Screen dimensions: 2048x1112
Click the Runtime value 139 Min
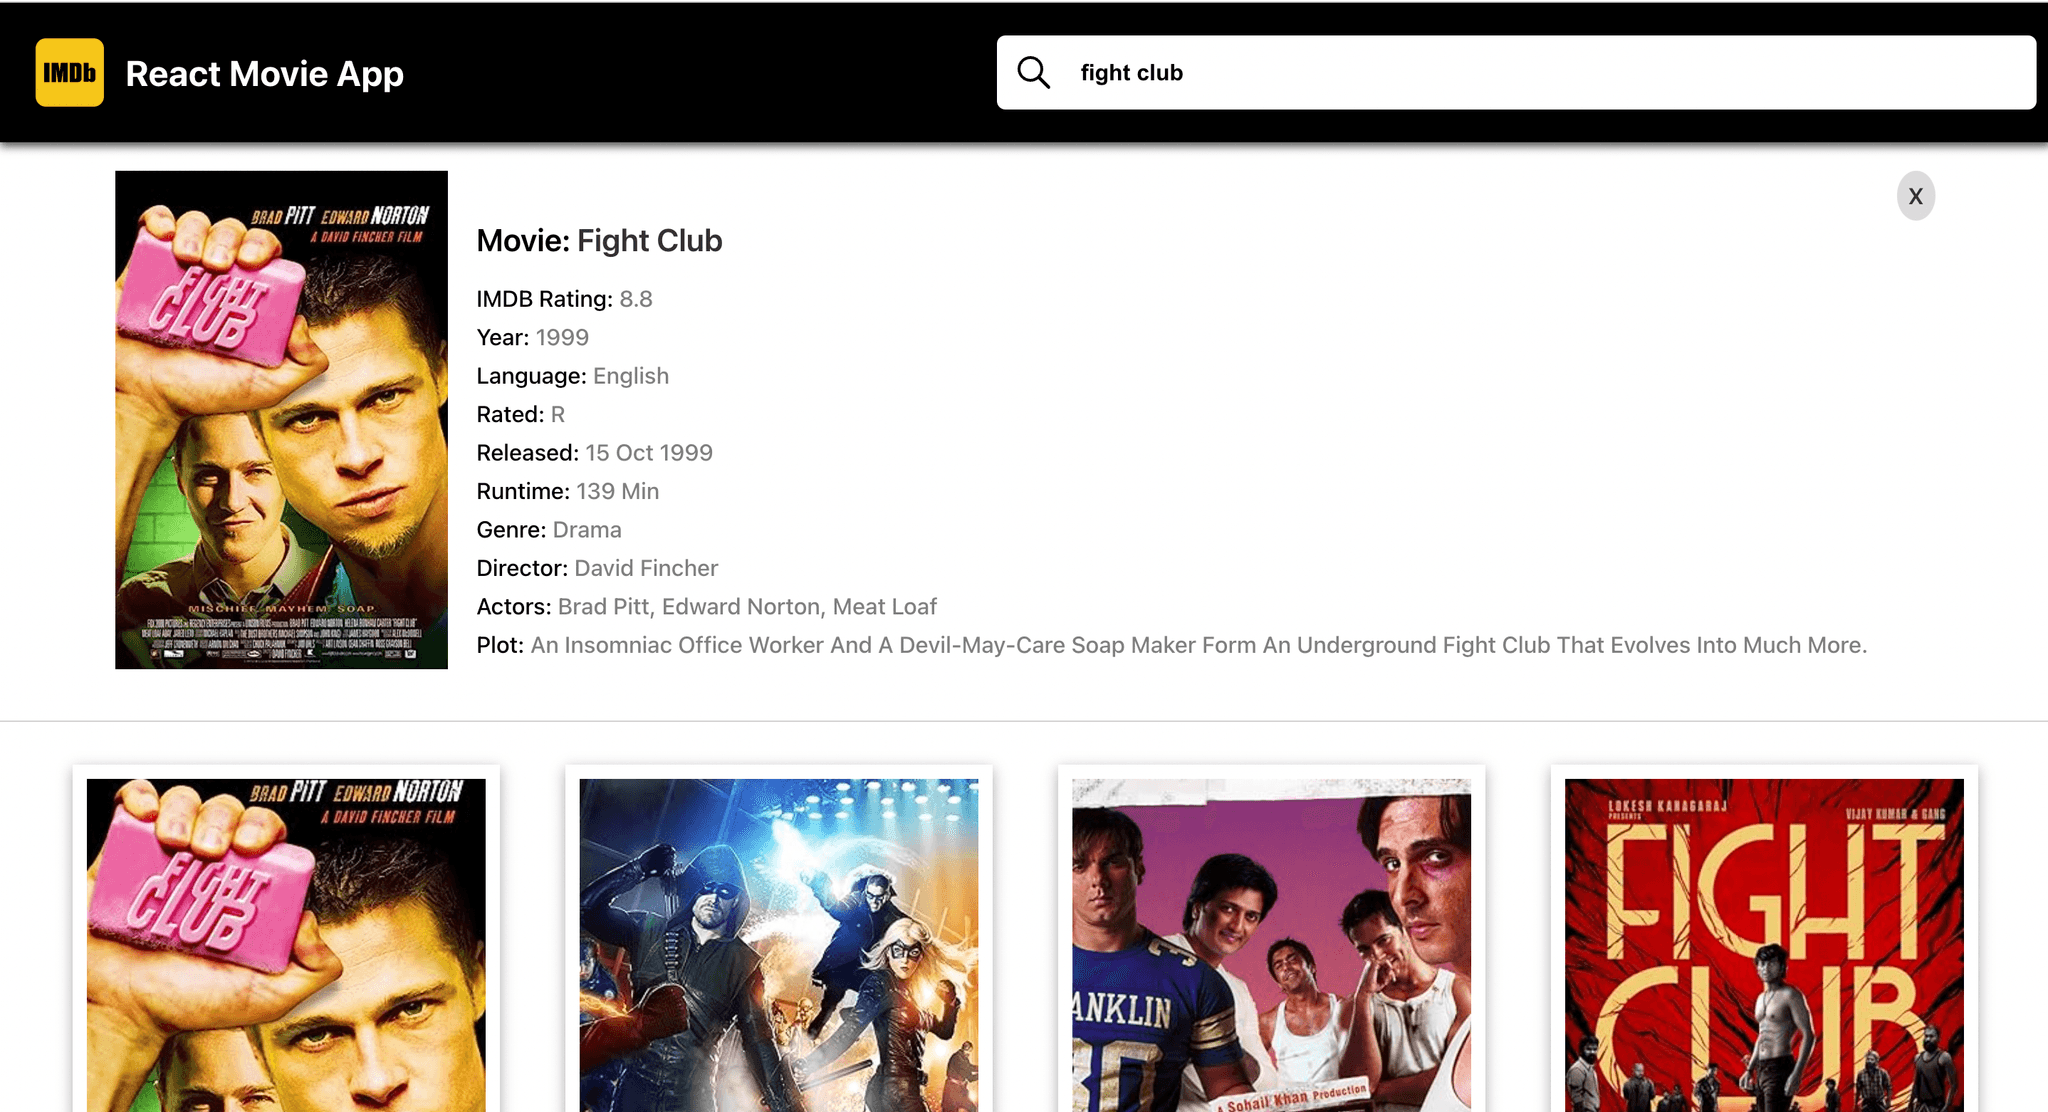pyautogui.click(x=618, y=491)
